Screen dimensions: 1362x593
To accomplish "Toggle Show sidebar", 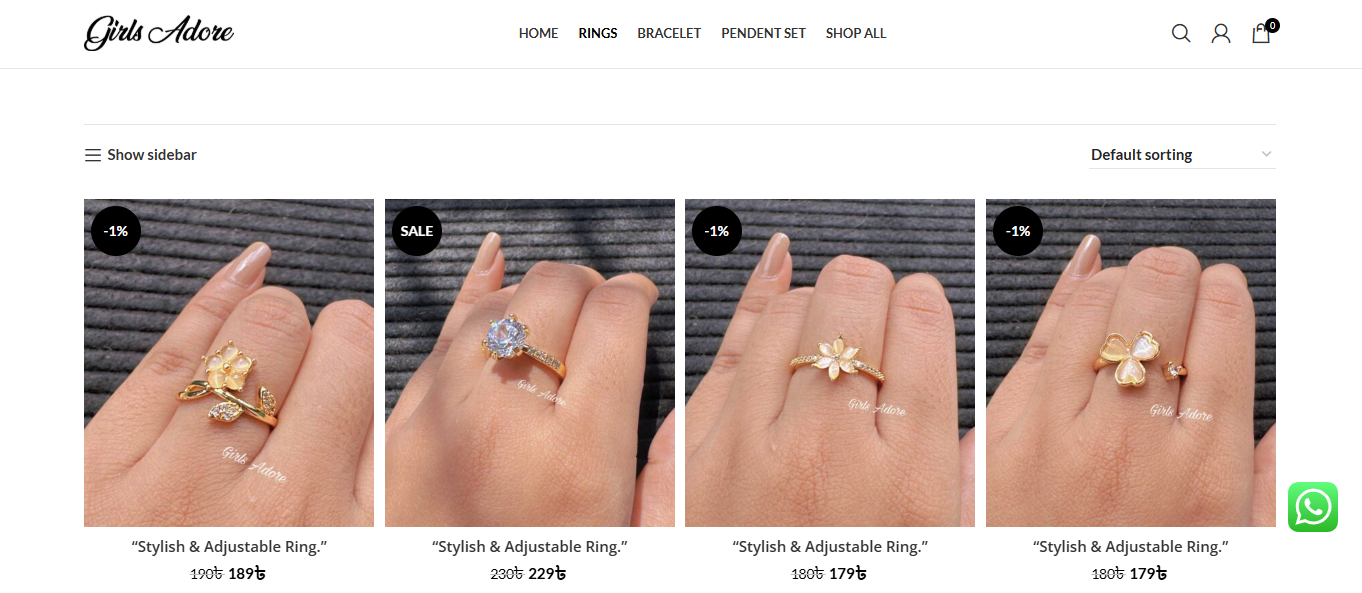I will pos(141,155).
